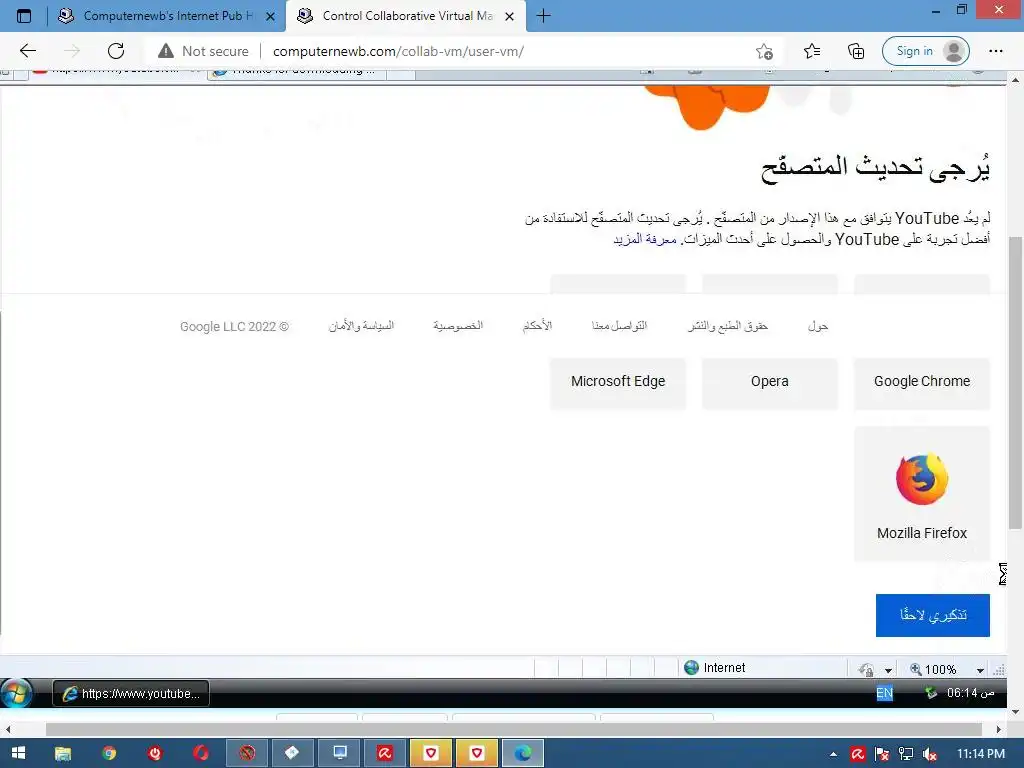This screenshot has height=768, width=1024.
Task: Launch Google Chrome from the taskbar
Action: point(109,753)
